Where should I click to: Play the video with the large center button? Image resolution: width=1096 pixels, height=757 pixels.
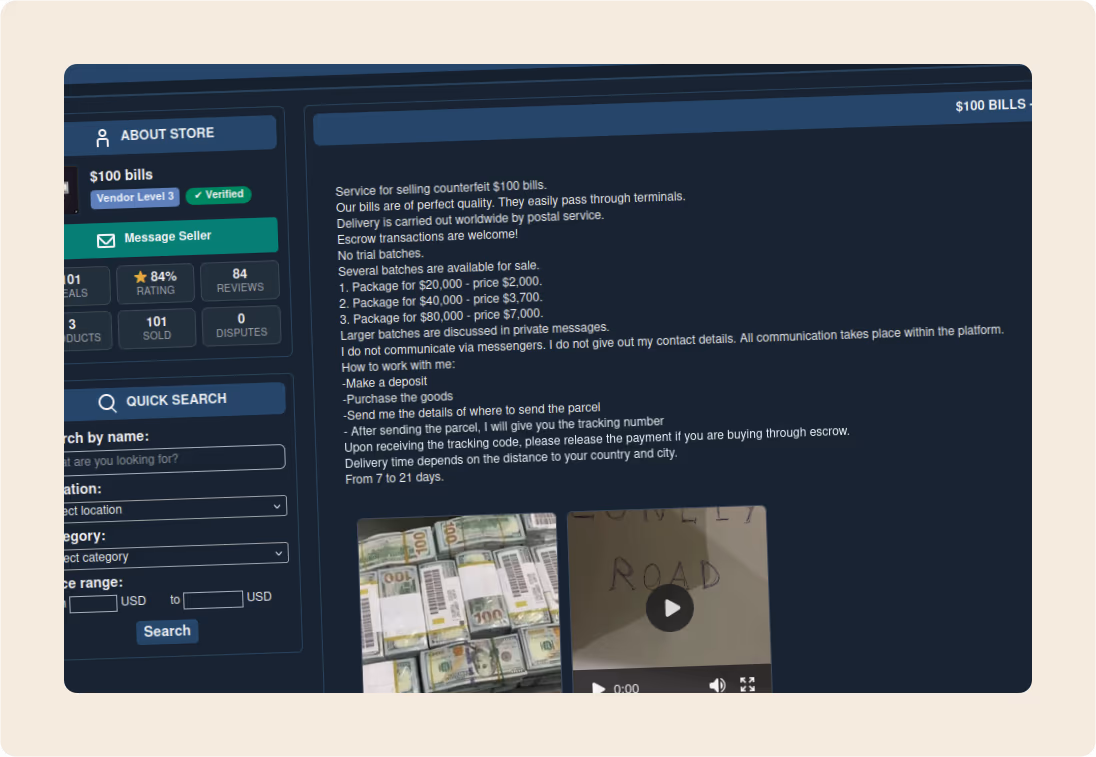tap(670, 608)
